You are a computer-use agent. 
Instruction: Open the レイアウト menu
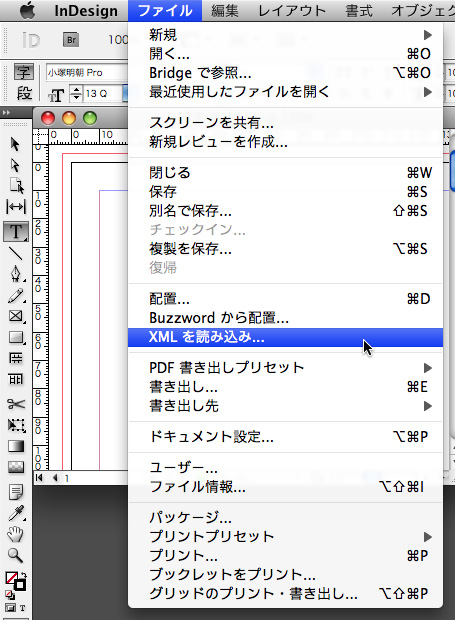click(x=292, y=10)
